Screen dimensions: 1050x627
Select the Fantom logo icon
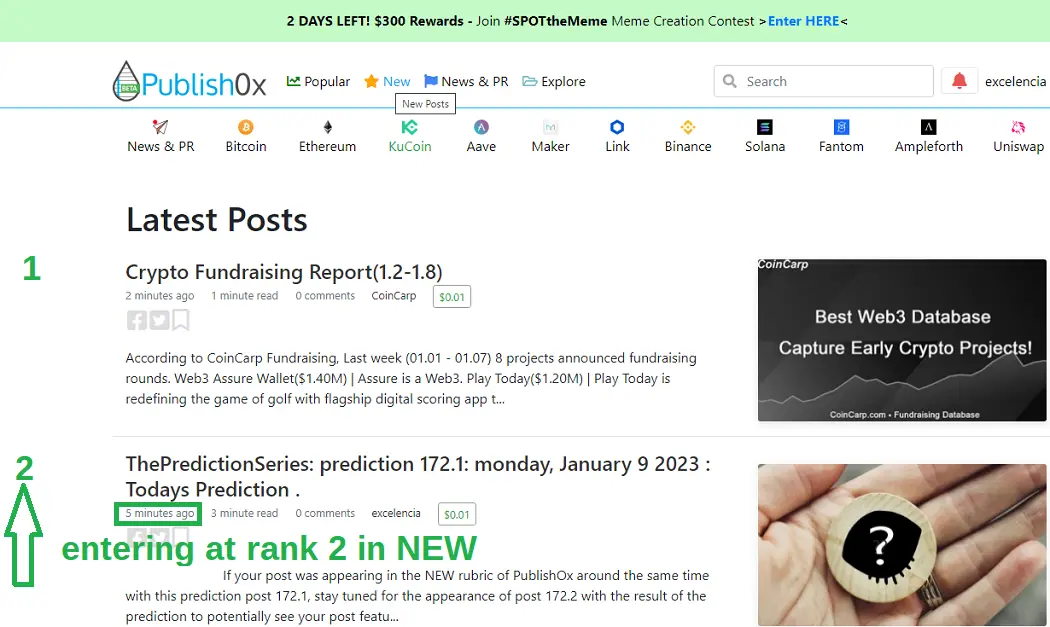(x=841, y=127)
